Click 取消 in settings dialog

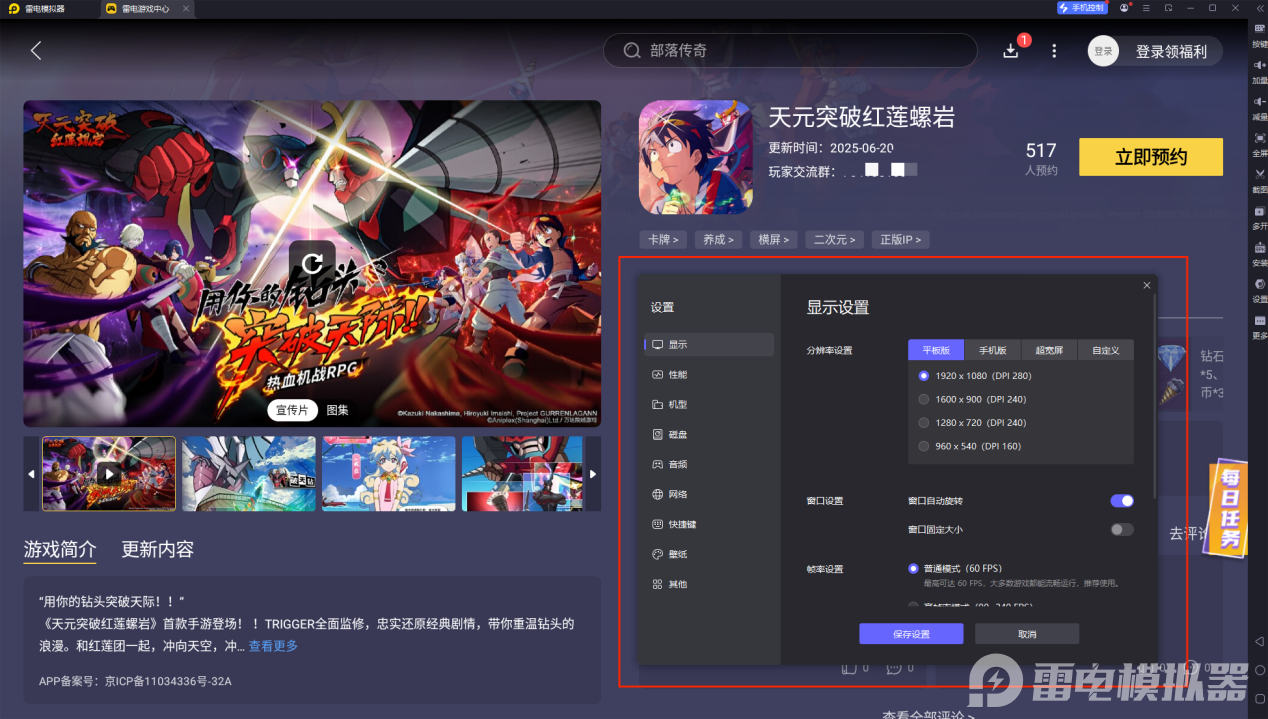(1027, 634)
